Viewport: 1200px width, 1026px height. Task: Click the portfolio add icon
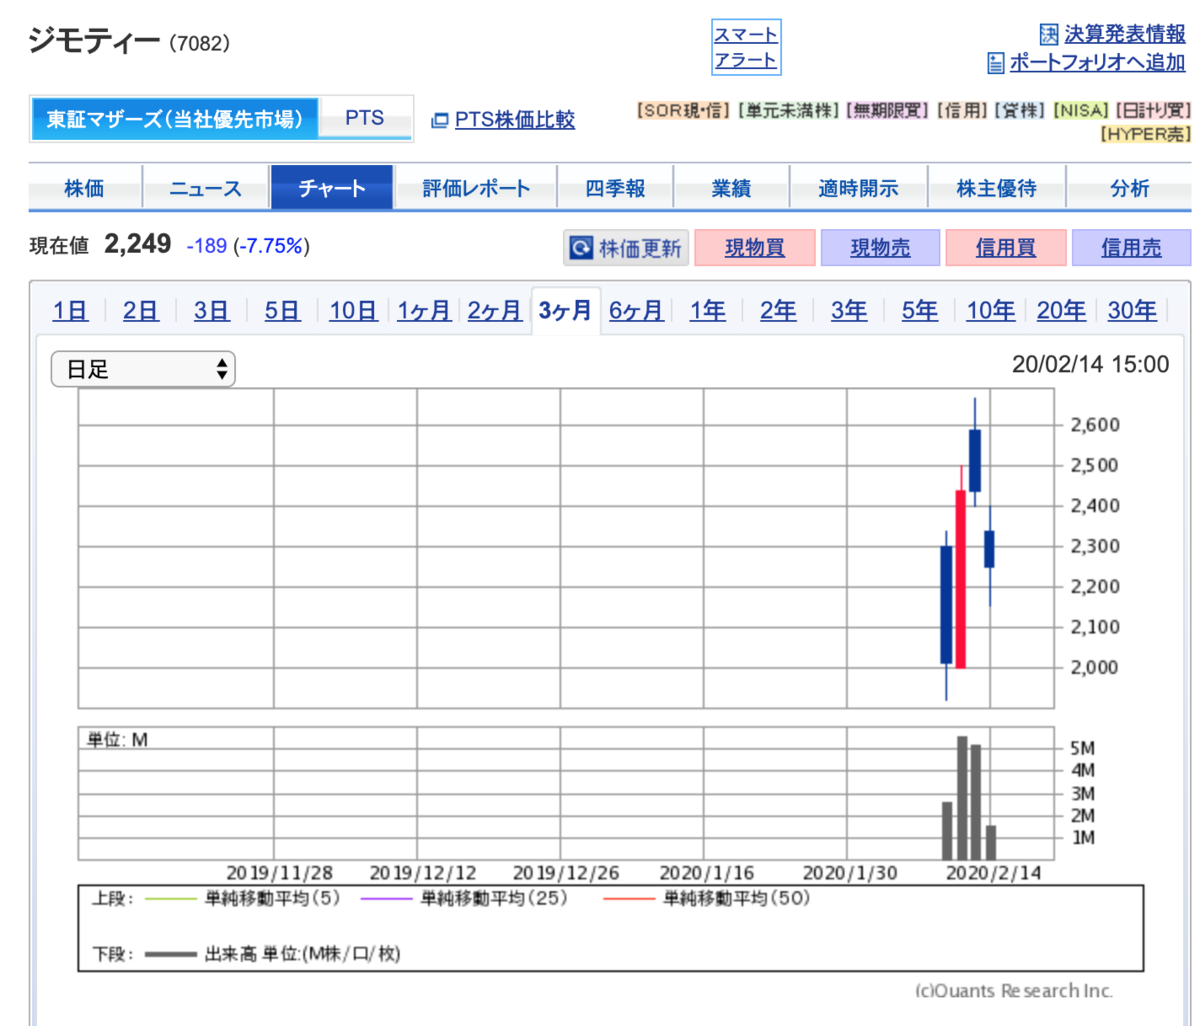click(x=995, y=64)
